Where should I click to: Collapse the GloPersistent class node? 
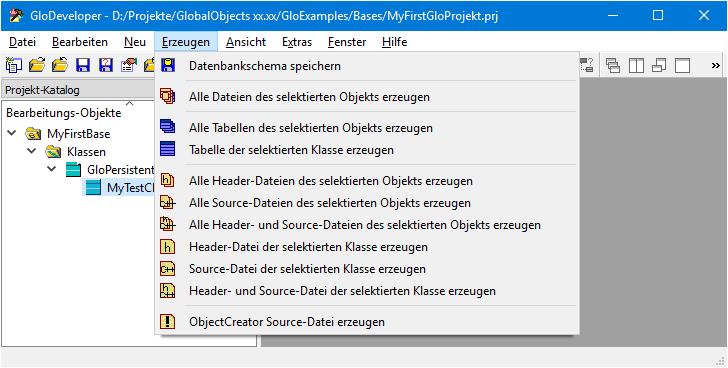pos(52,169)
